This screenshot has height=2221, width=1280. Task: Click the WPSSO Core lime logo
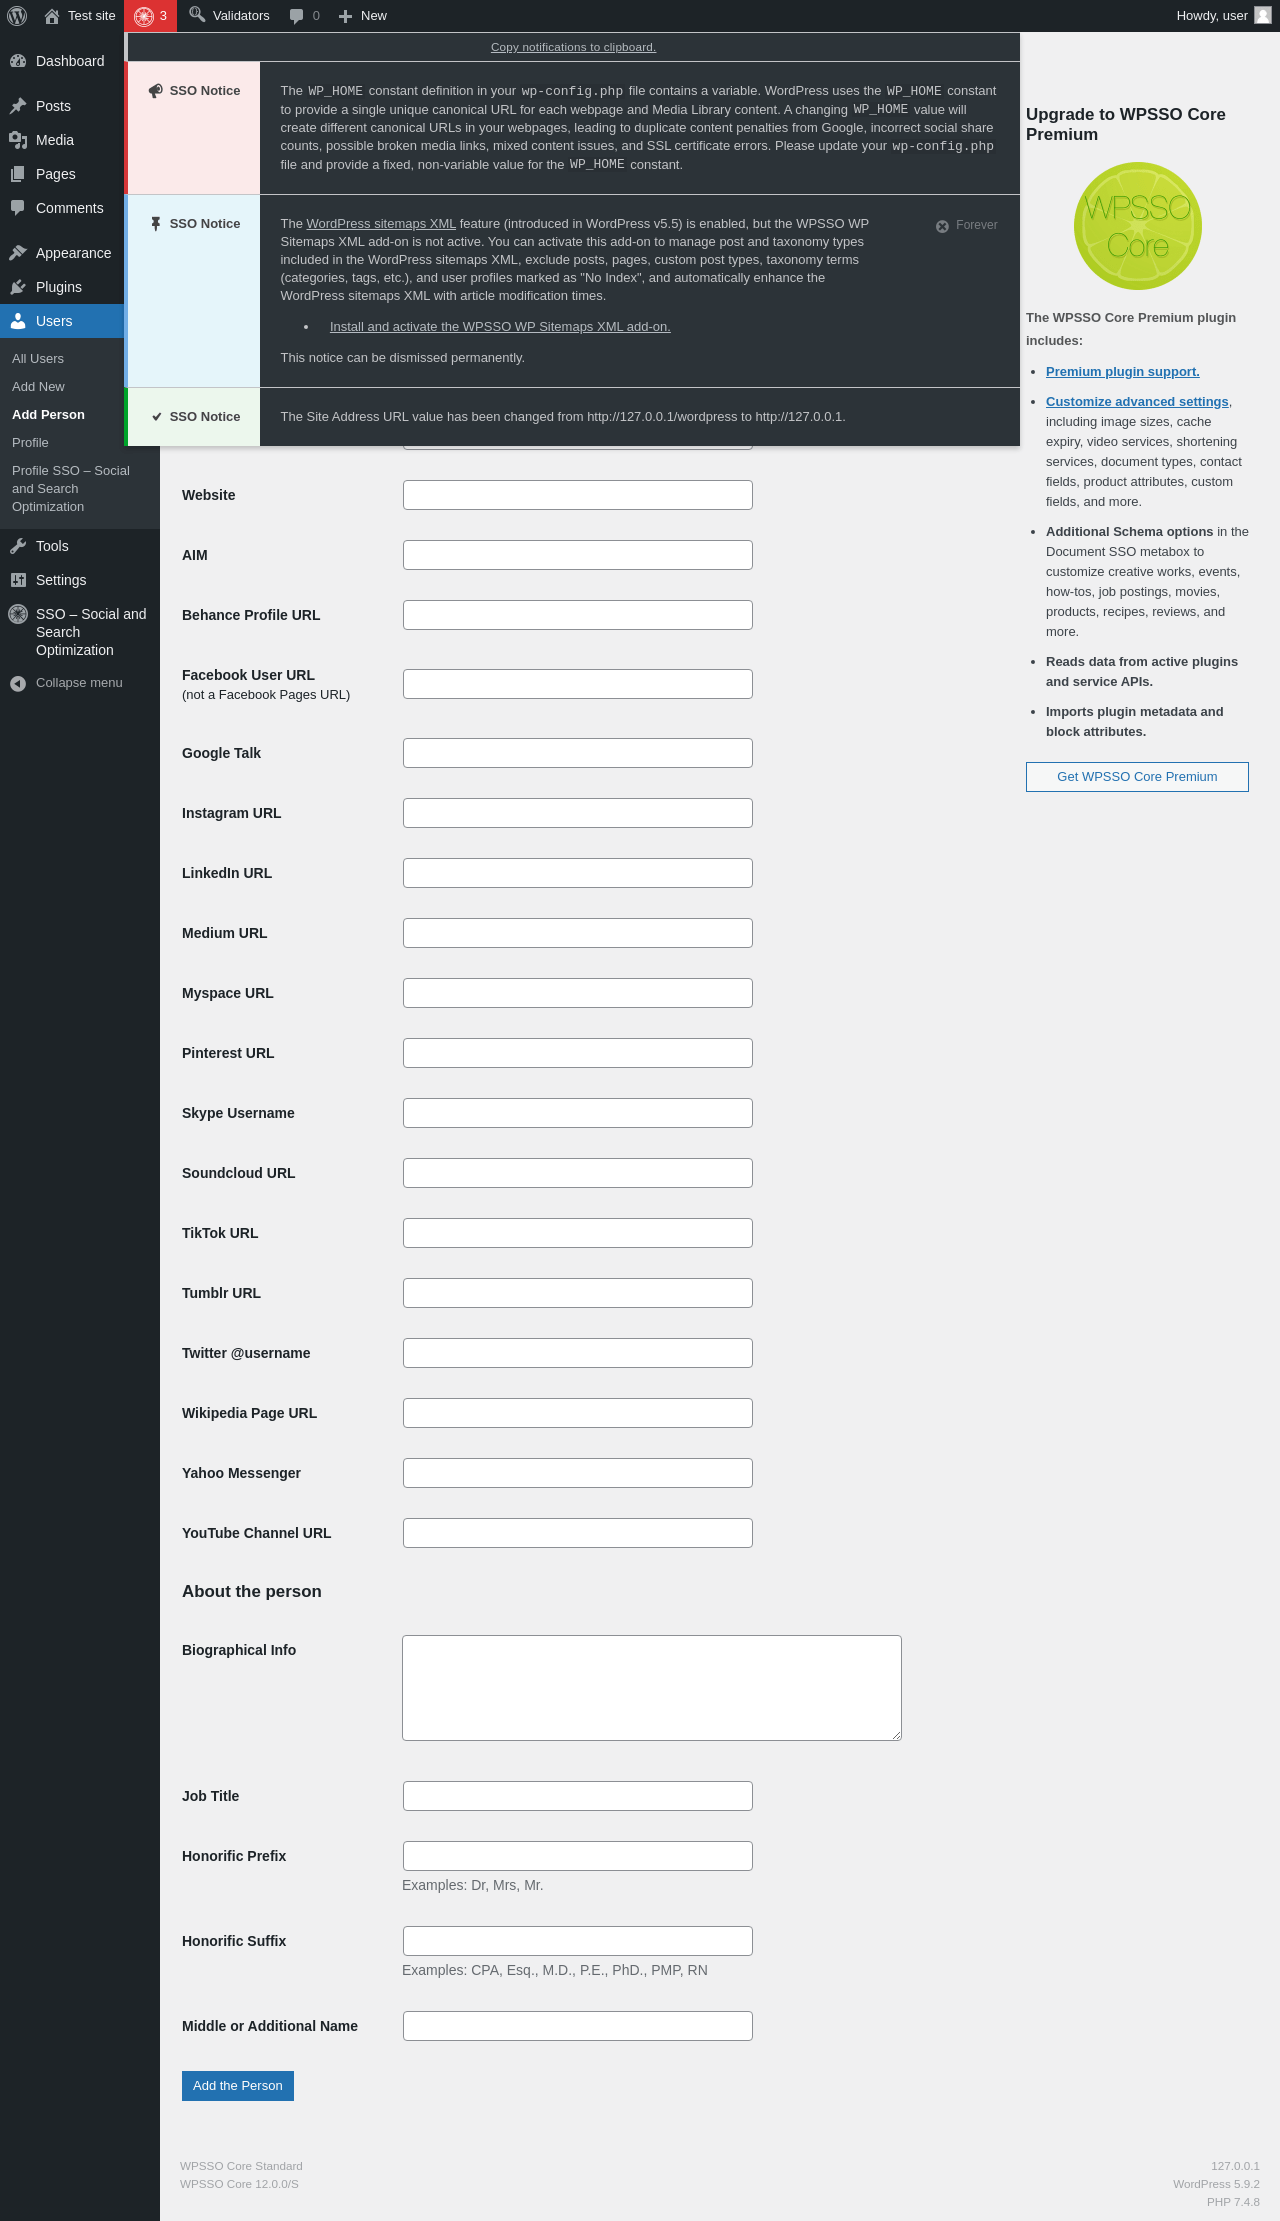pyautogui.click(x=1138, y=226)
